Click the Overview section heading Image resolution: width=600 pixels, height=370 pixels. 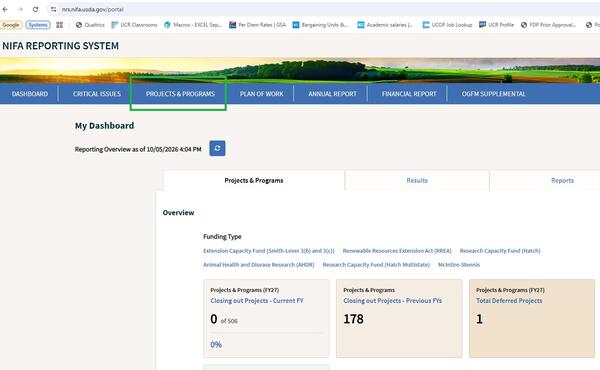tap(178, 212)
